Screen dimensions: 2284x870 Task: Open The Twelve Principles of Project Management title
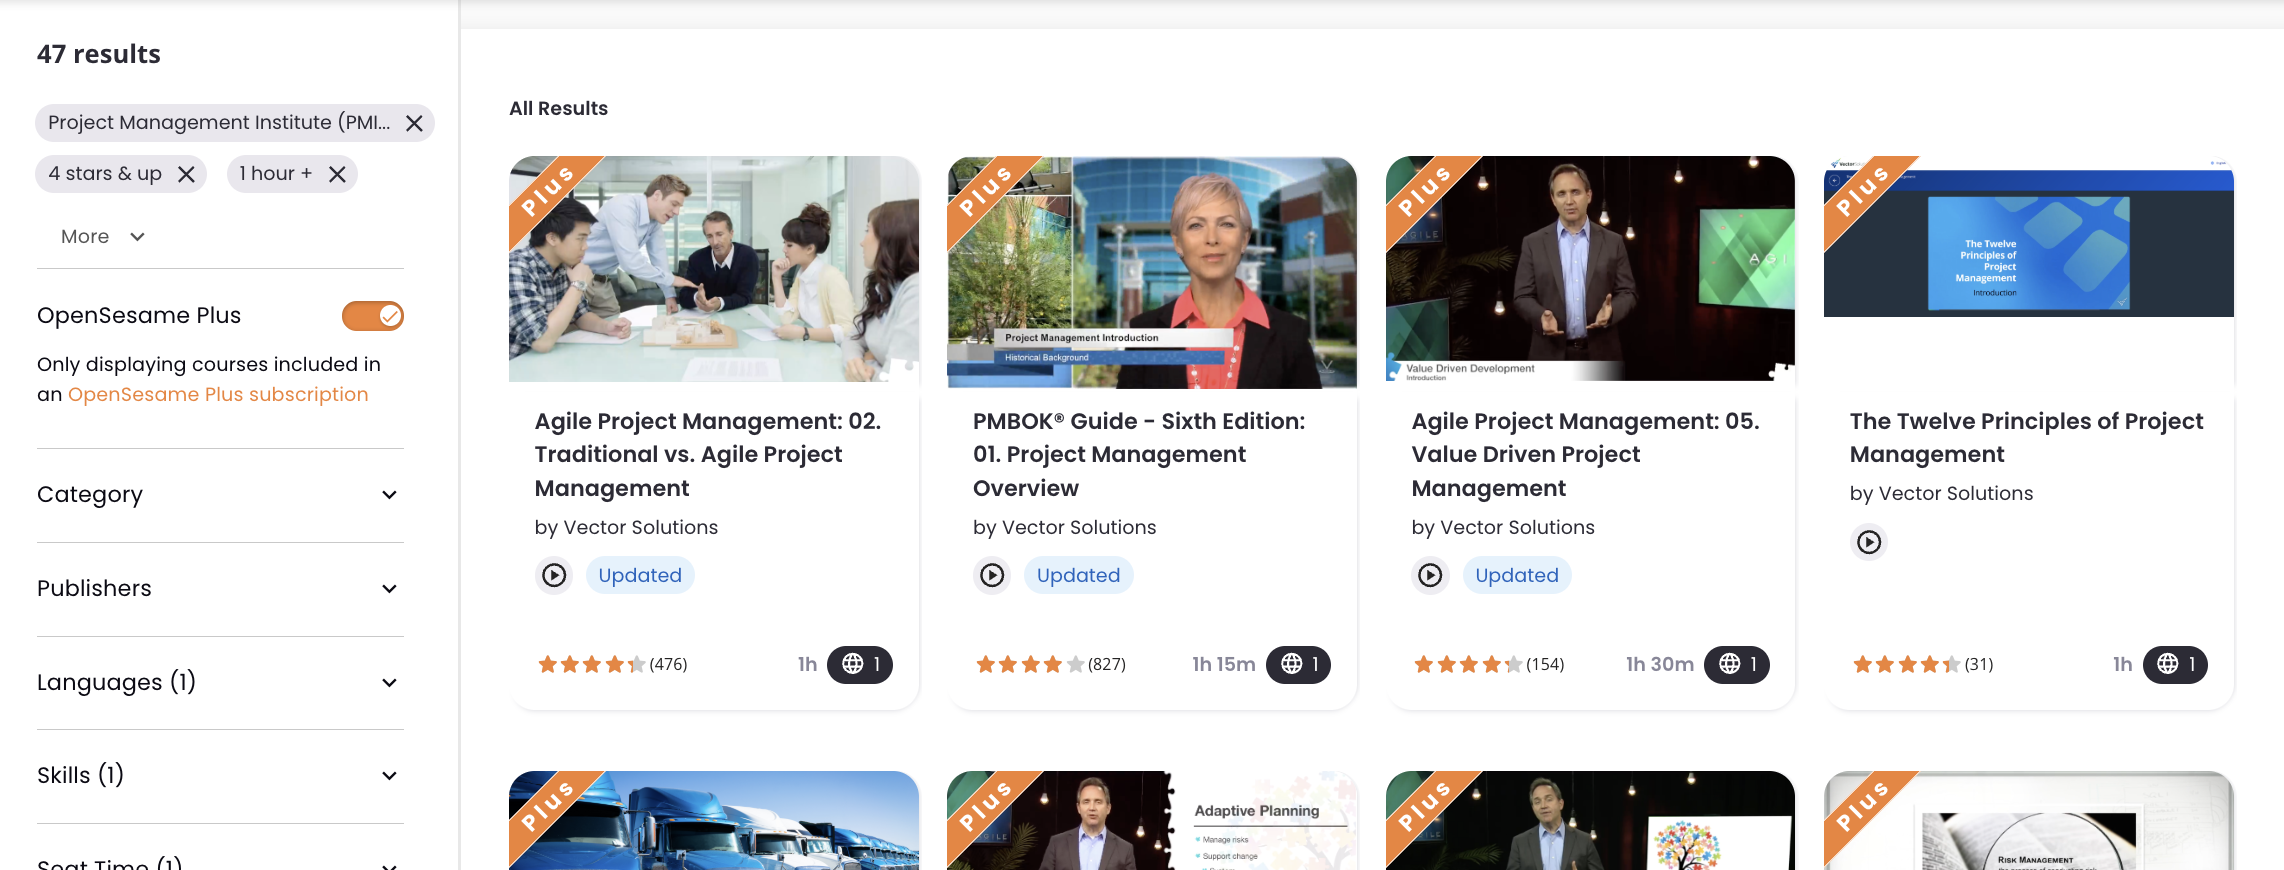[2026, 437]
